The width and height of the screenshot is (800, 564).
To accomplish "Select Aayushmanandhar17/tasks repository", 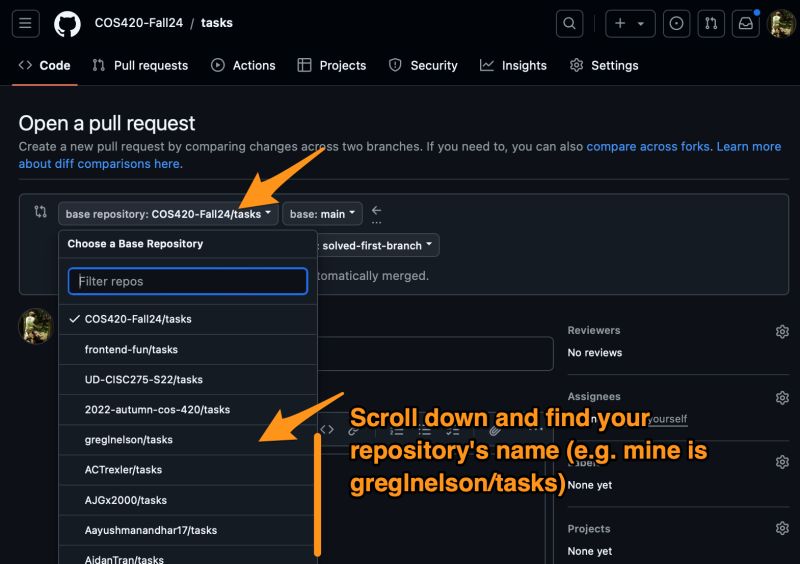I will [x=188, y=530].
